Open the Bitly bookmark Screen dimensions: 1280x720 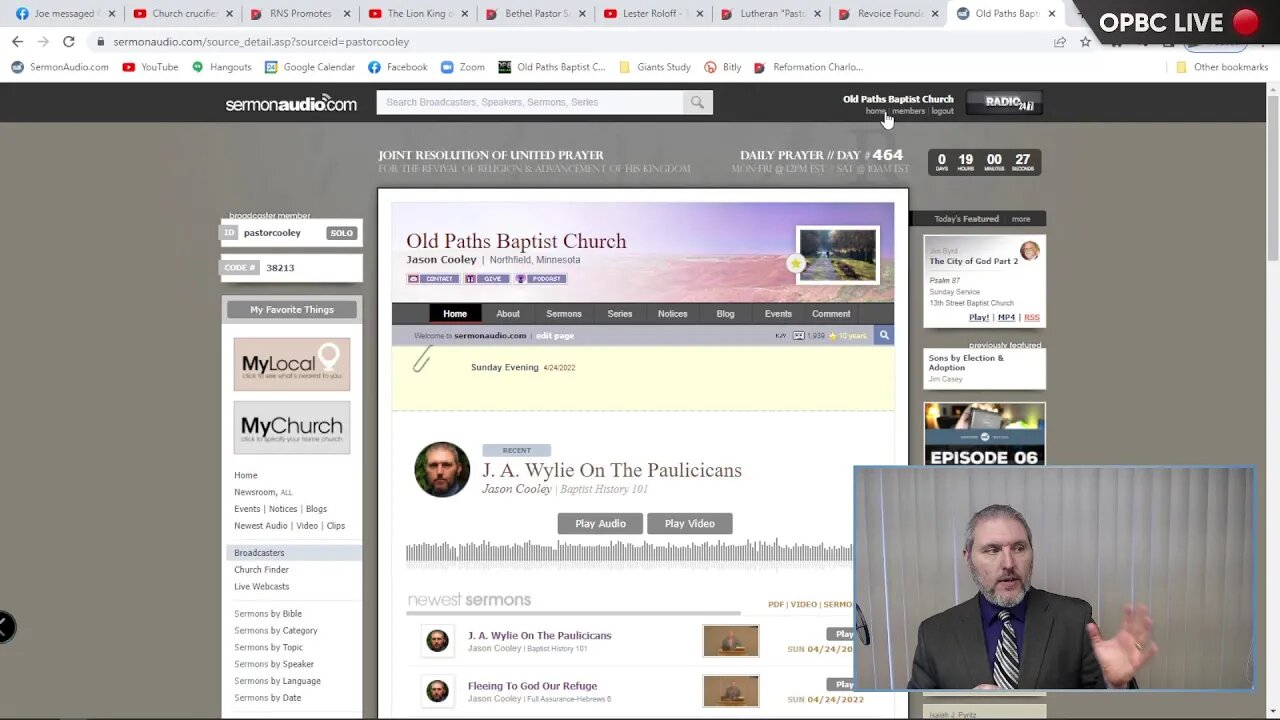[723, 67]
